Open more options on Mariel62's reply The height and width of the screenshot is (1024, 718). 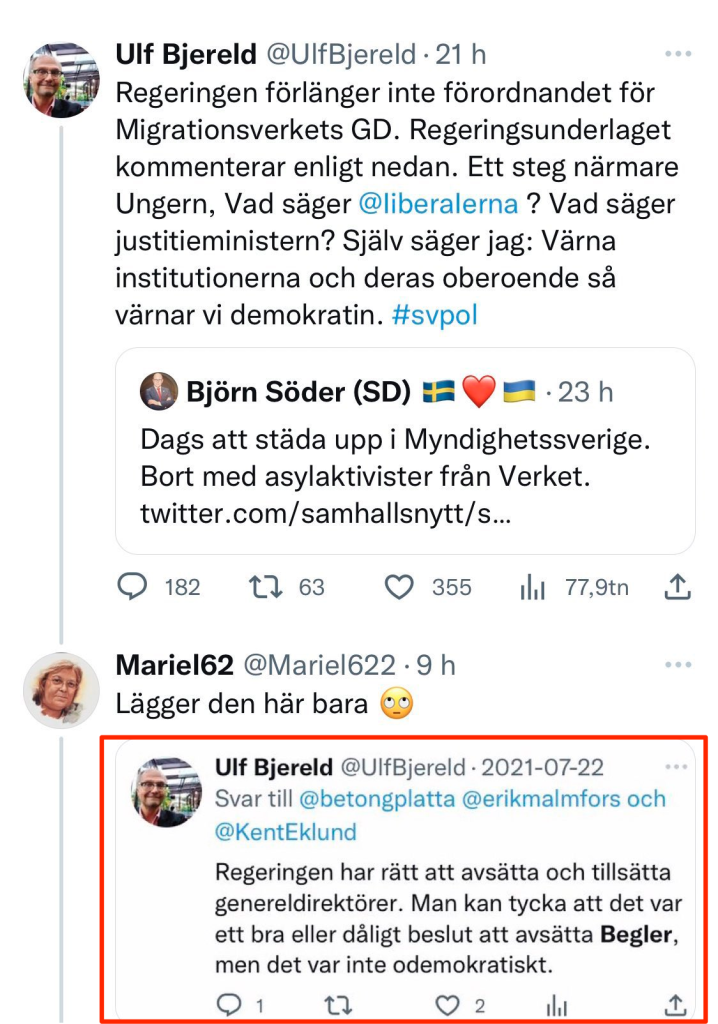pos(678,665)
